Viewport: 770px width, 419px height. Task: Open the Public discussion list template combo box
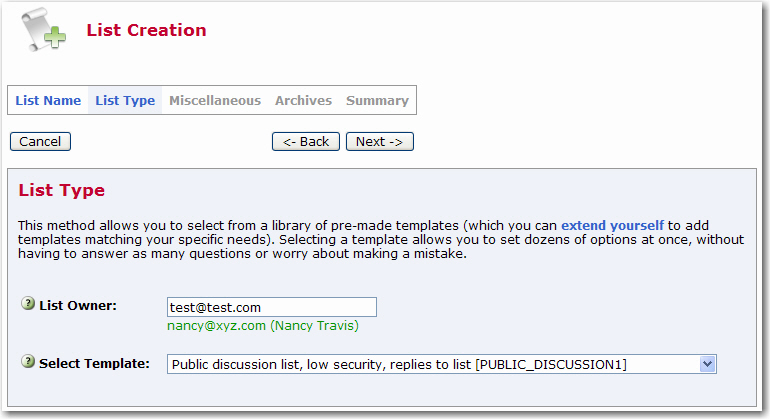click(441, 364)
